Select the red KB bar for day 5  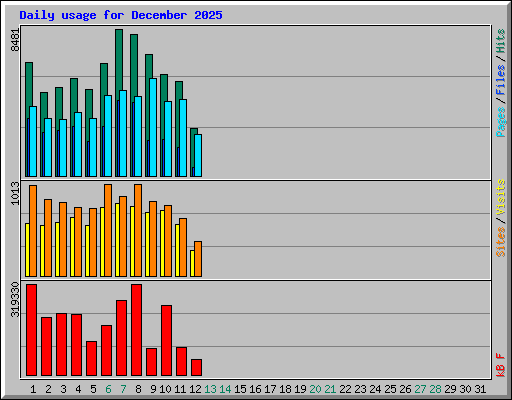click(91, 358)
